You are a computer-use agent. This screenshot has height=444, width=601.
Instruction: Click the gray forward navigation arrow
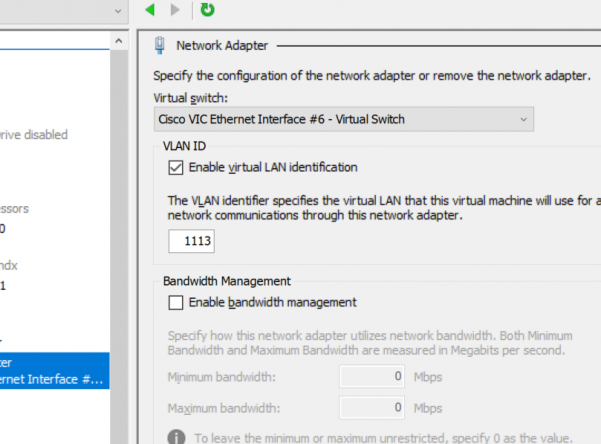176,10
